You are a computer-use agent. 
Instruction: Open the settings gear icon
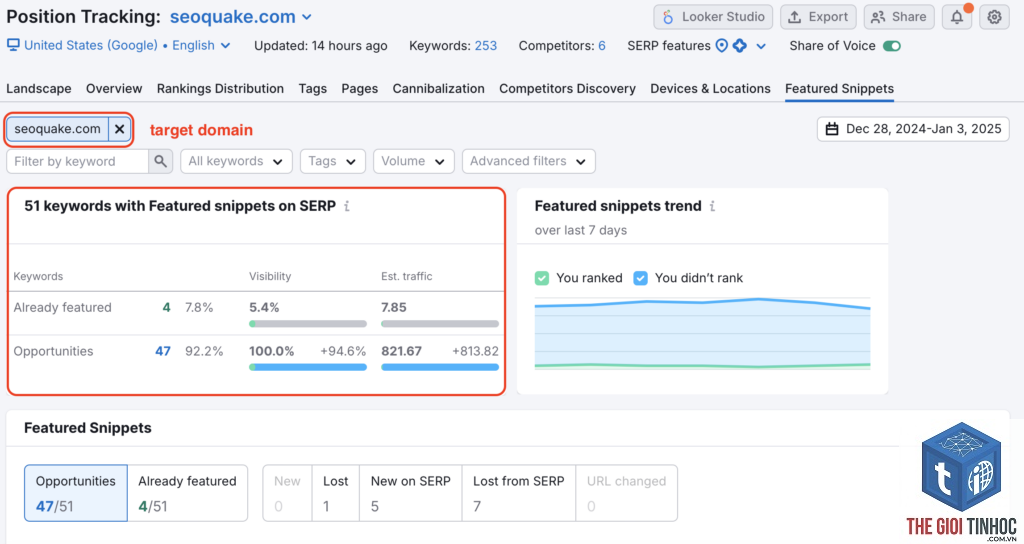(x=994, y=17)
